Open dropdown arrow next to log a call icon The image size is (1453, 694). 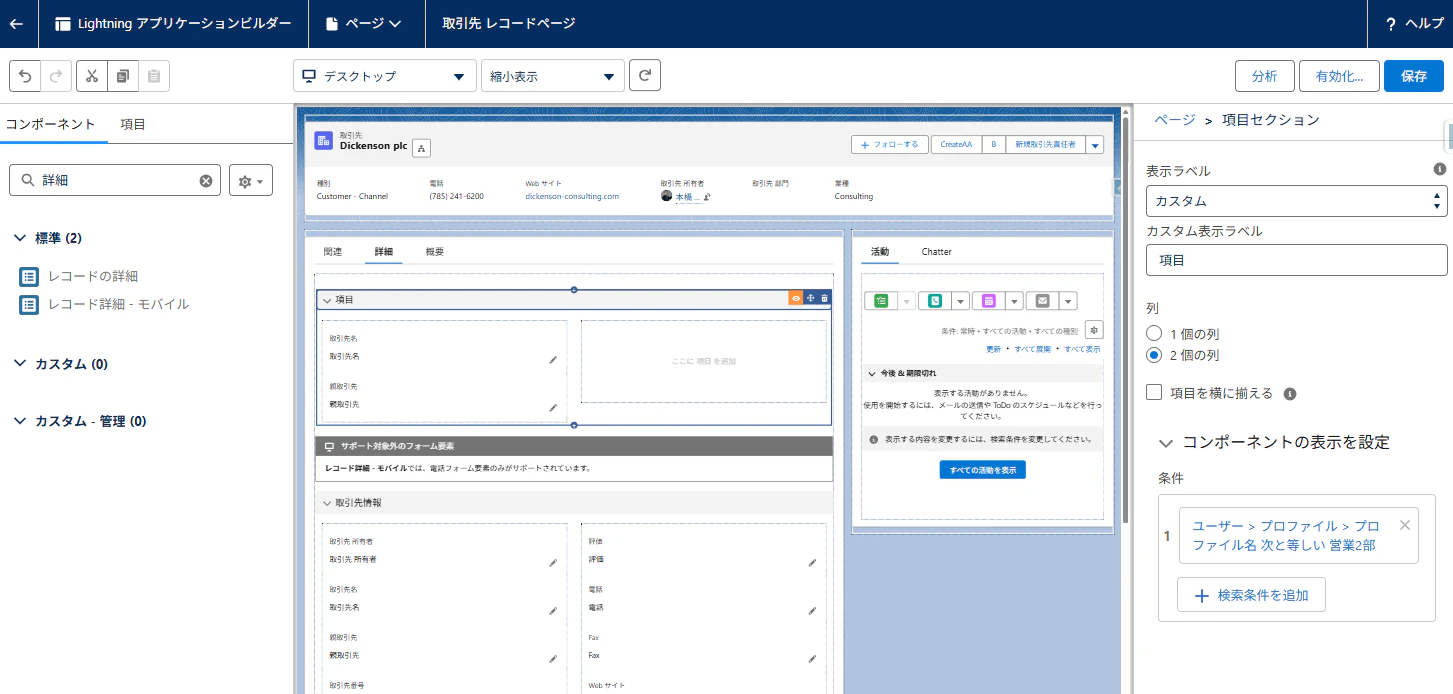[x=960, y=301]
